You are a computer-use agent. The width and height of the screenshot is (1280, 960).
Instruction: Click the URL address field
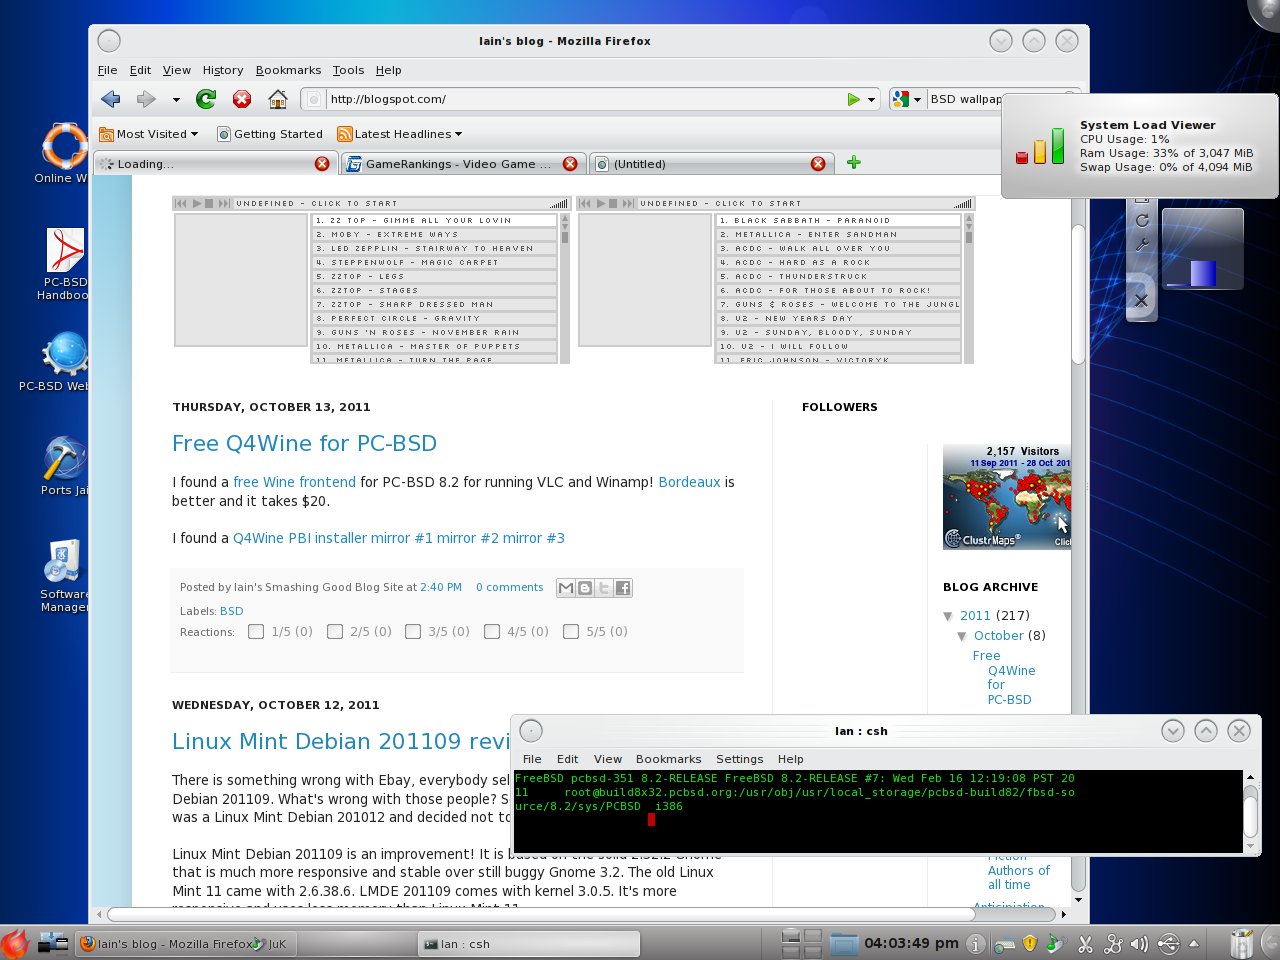pos(585,99)
